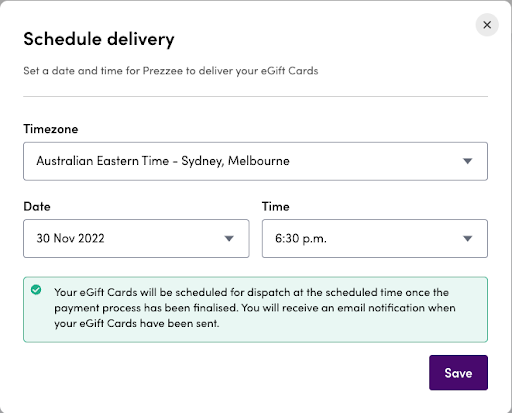The image size is (512, 413).
Task: Click the divider line under the subtitle
Action: click(255, 97)
